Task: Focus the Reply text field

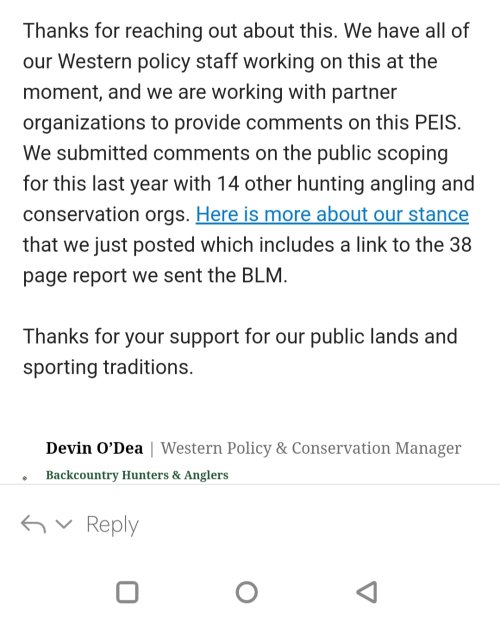Action: click(112, 525)
